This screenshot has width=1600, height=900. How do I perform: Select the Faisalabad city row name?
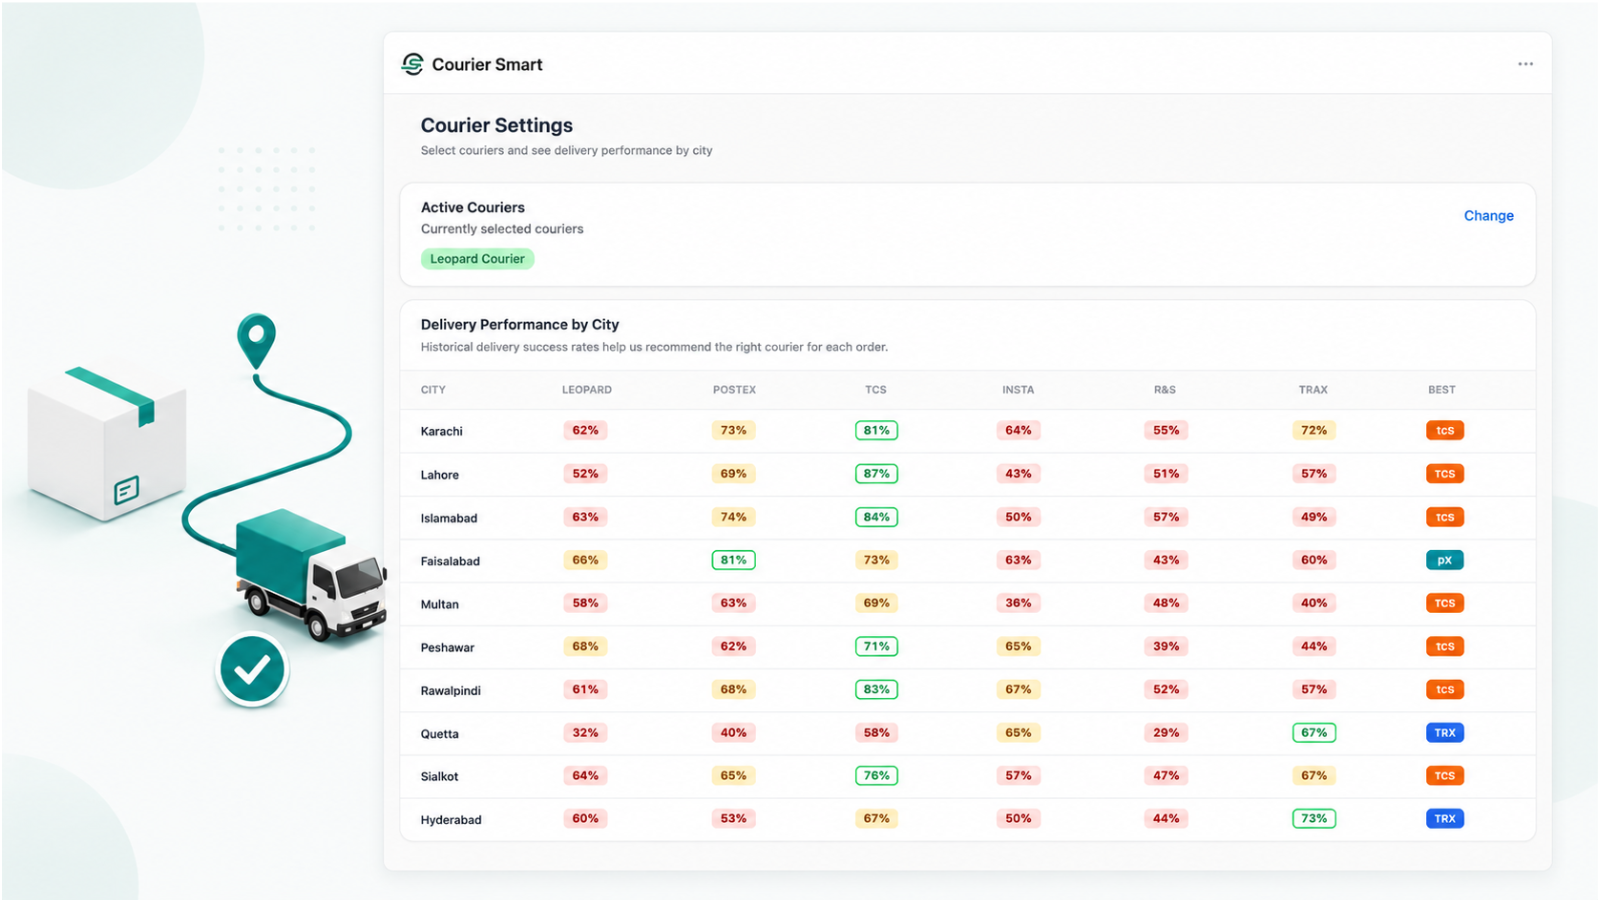coord(450,561)
